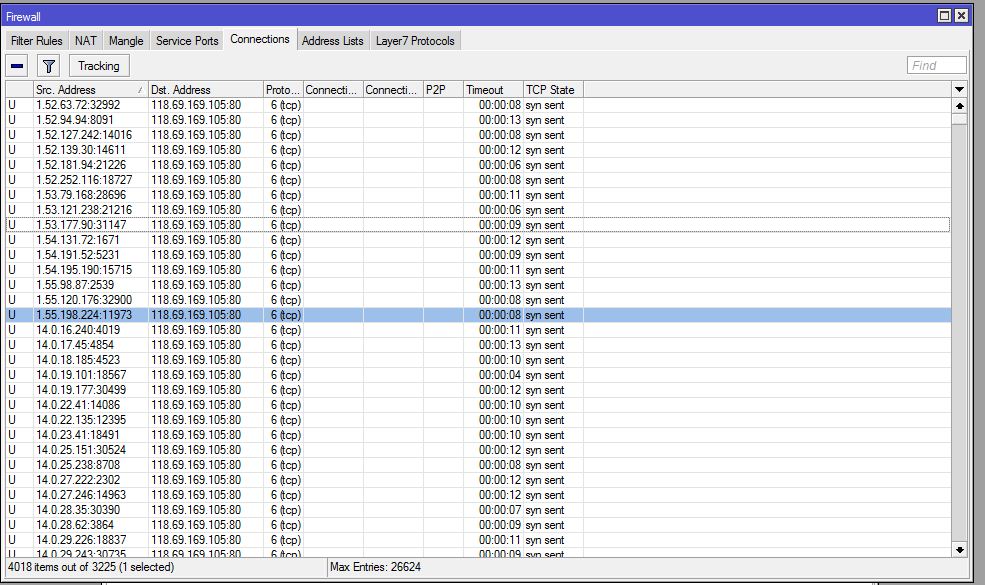
Task: Select row with source 14.0.19.177:30499
Action: 478,390
